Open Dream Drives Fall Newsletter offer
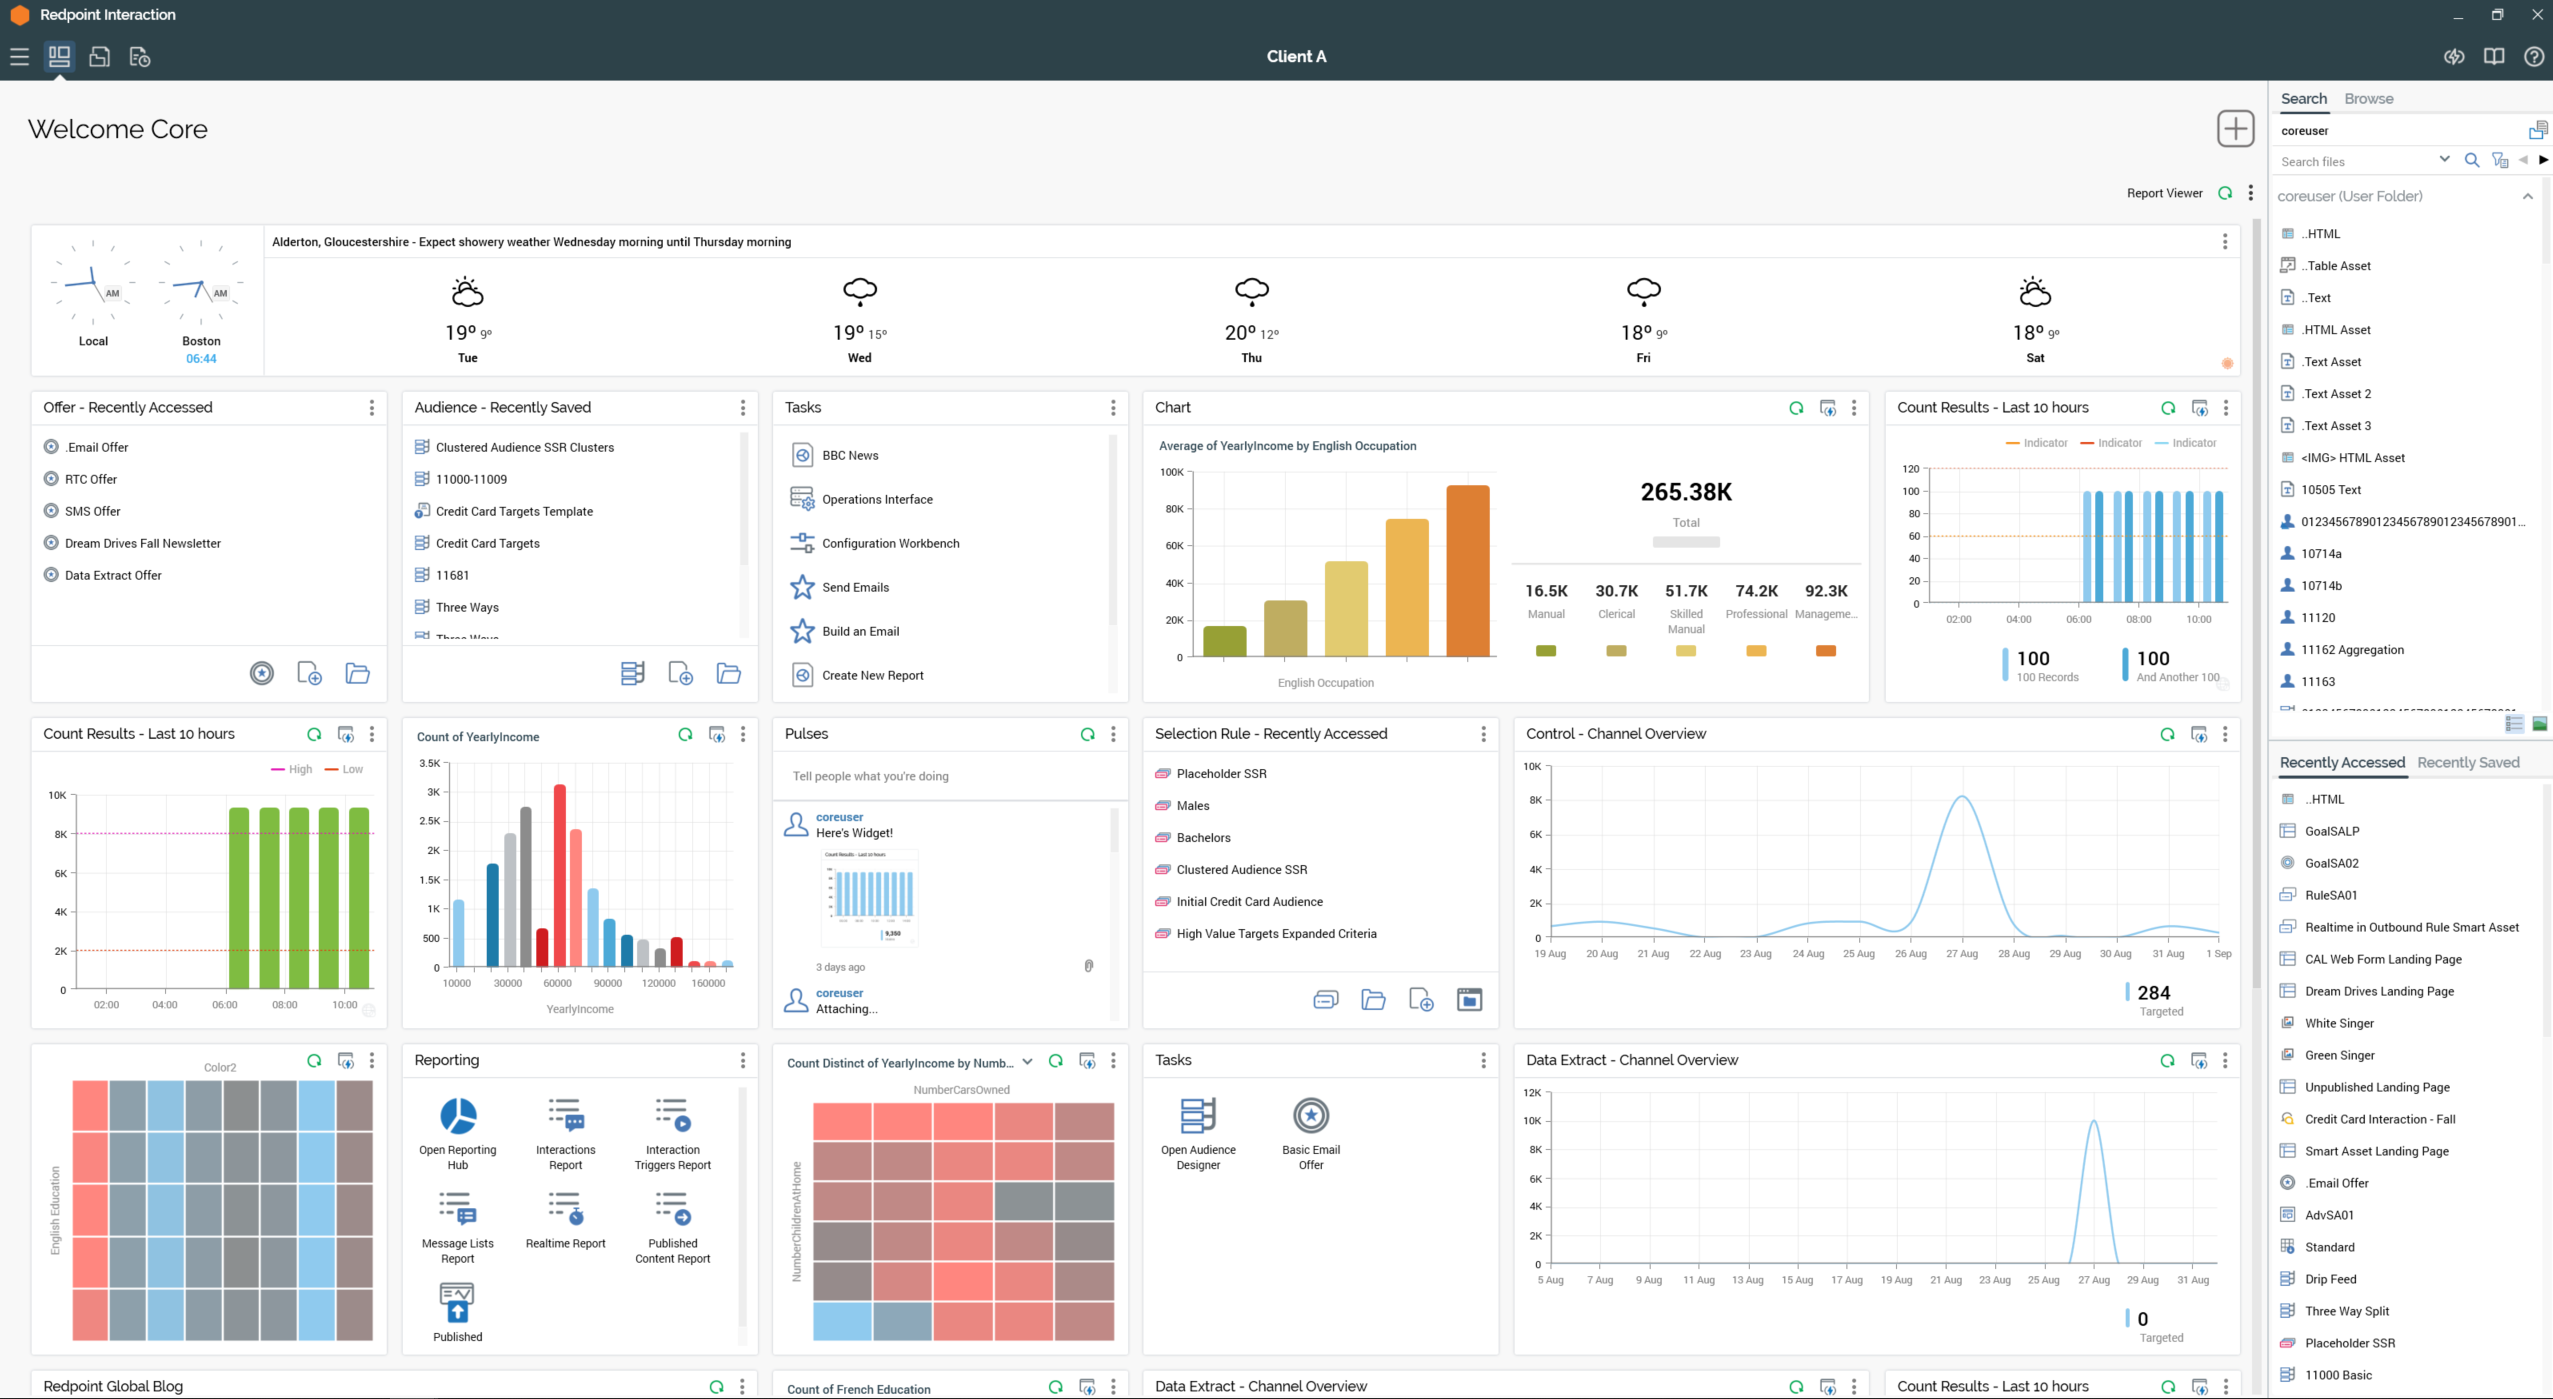Screen dimensions: 2553x1399 click(x=142, y=544)
